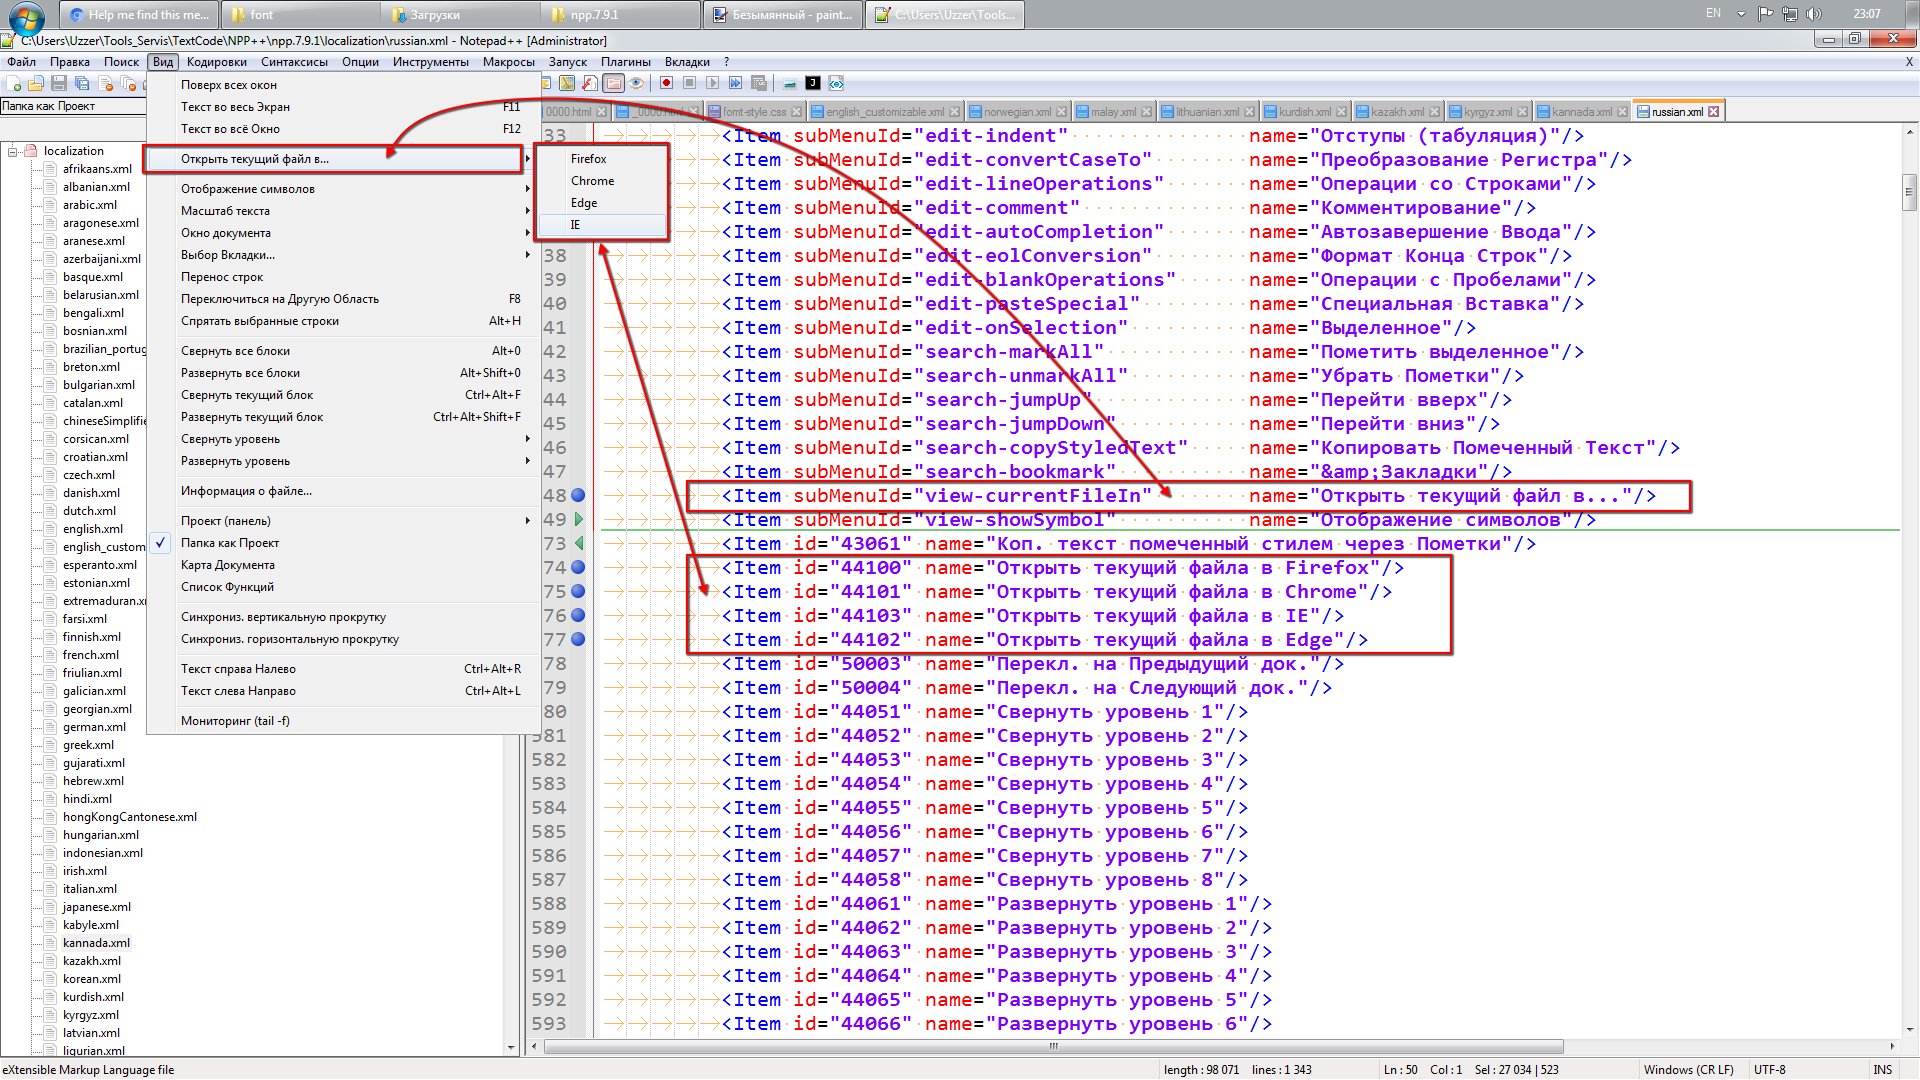Expand 'Свернуть уровень' submenu
The image size is (1920, 1080).
click(343, 439)
